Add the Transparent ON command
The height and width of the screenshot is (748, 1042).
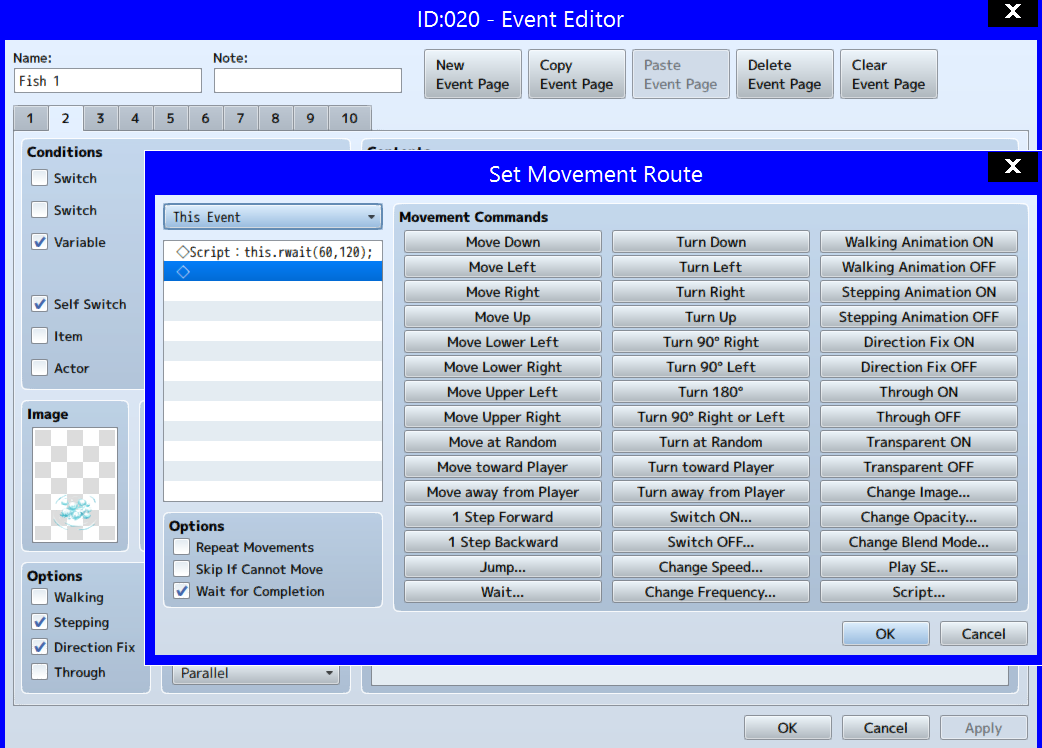[918, 442]
